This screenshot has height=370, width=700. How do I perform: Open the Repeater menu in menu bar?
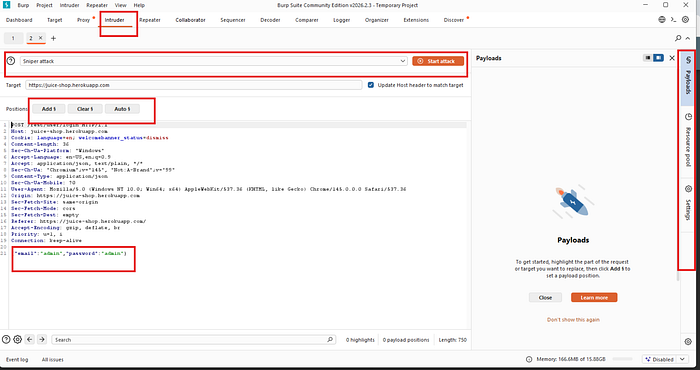(97, 5)
